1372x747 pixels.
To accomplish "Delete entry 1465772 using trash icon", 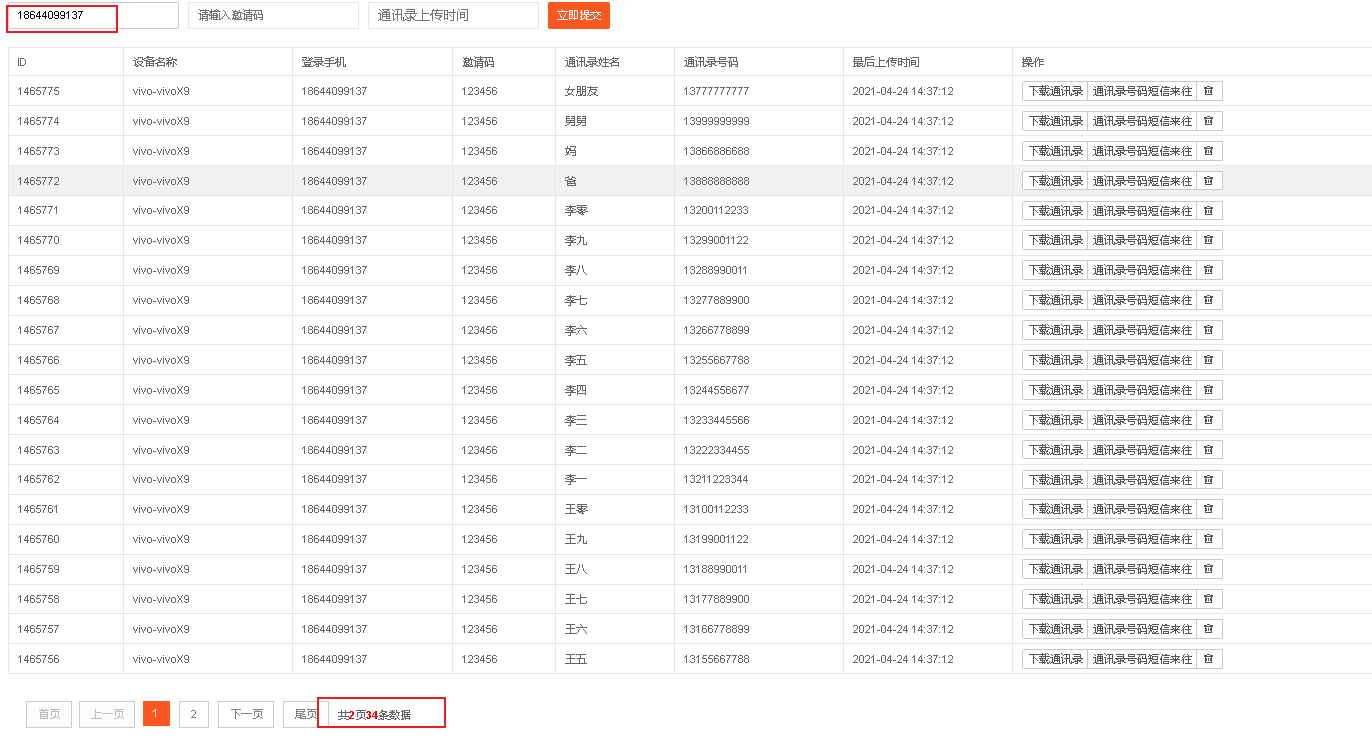I will point(1209,181).
